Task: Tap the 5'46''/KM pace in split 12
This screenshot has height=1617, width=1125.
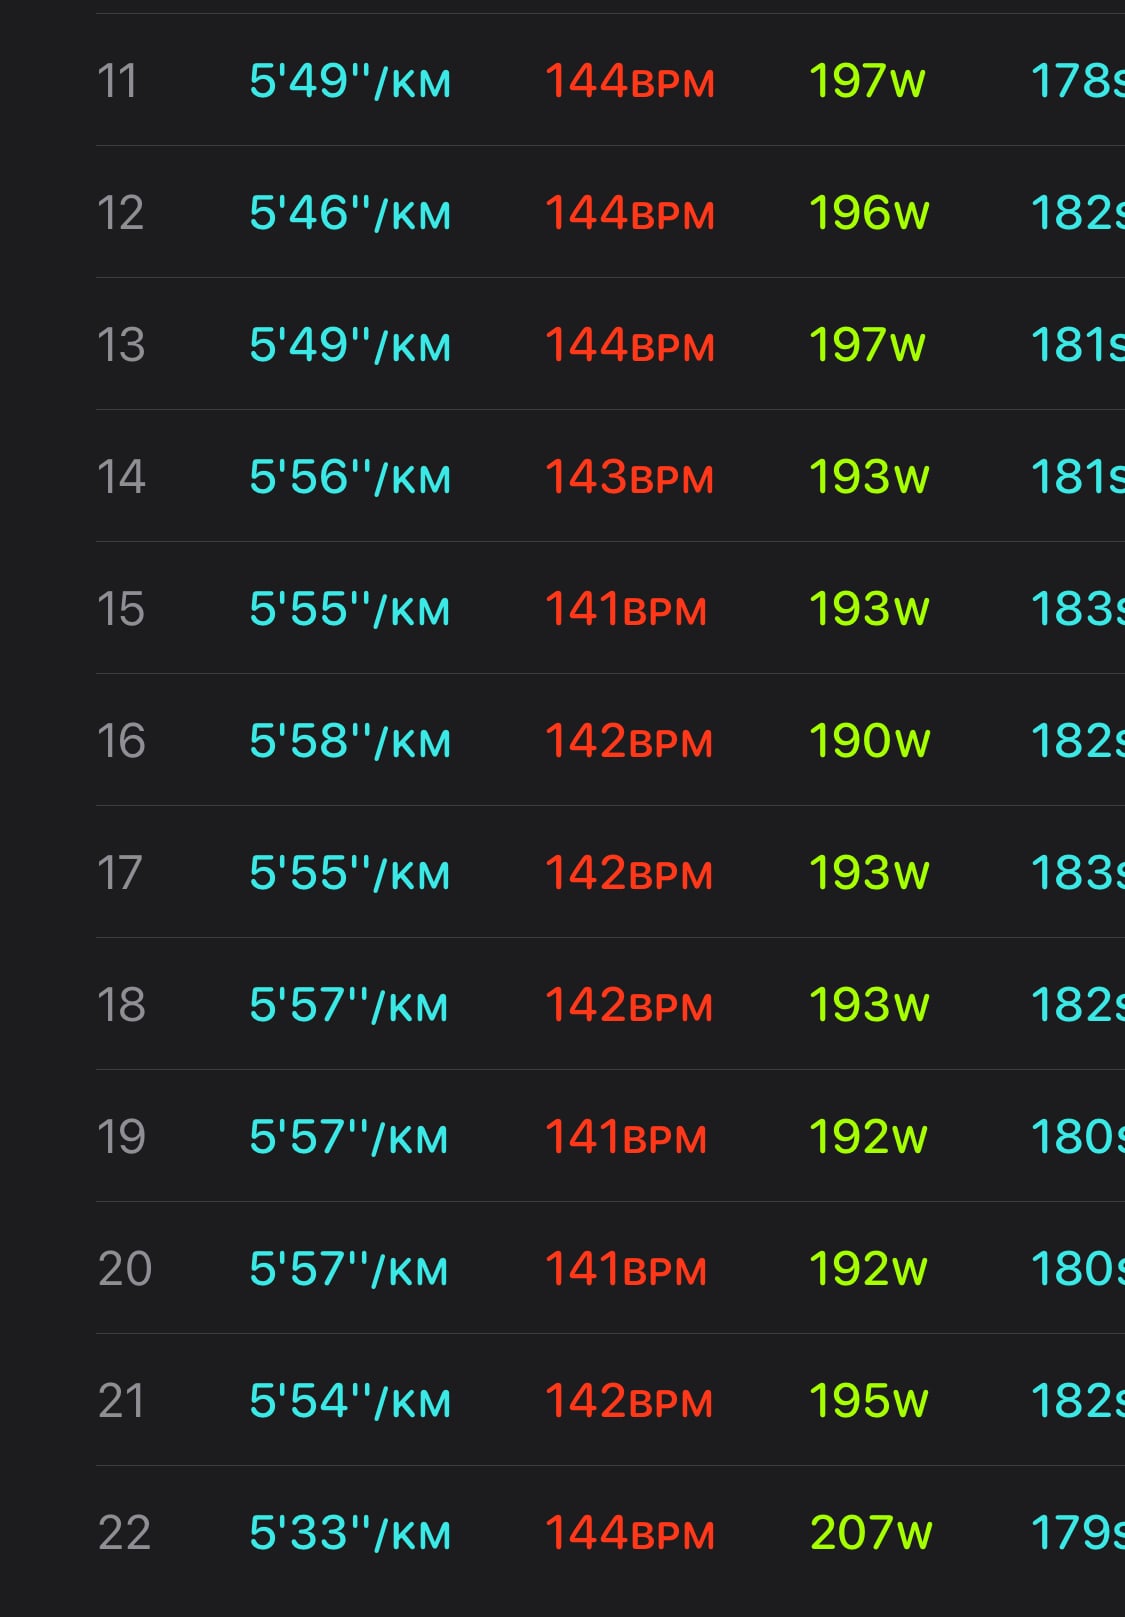Action: (x=350, y=213)
